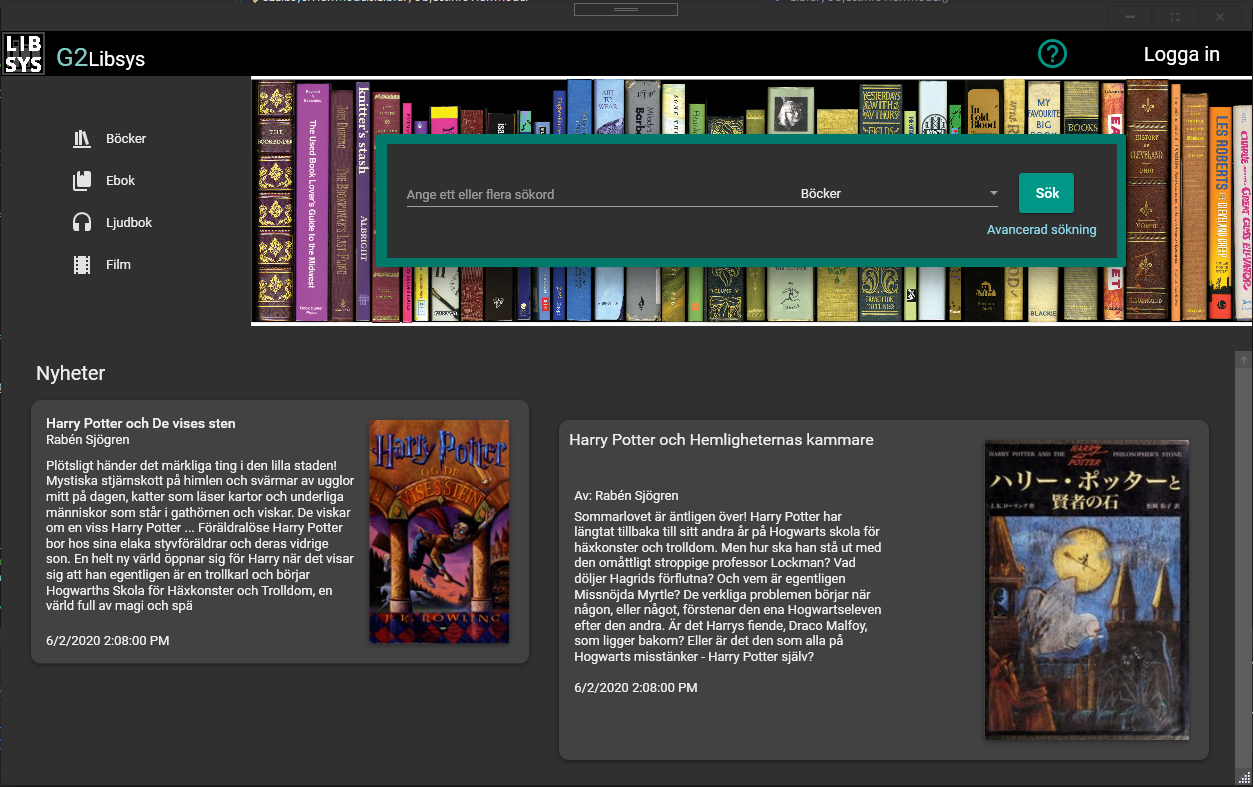The image size is (1254, 787).
Task: Minimize the Libsys window
Action: [1130, 17]
